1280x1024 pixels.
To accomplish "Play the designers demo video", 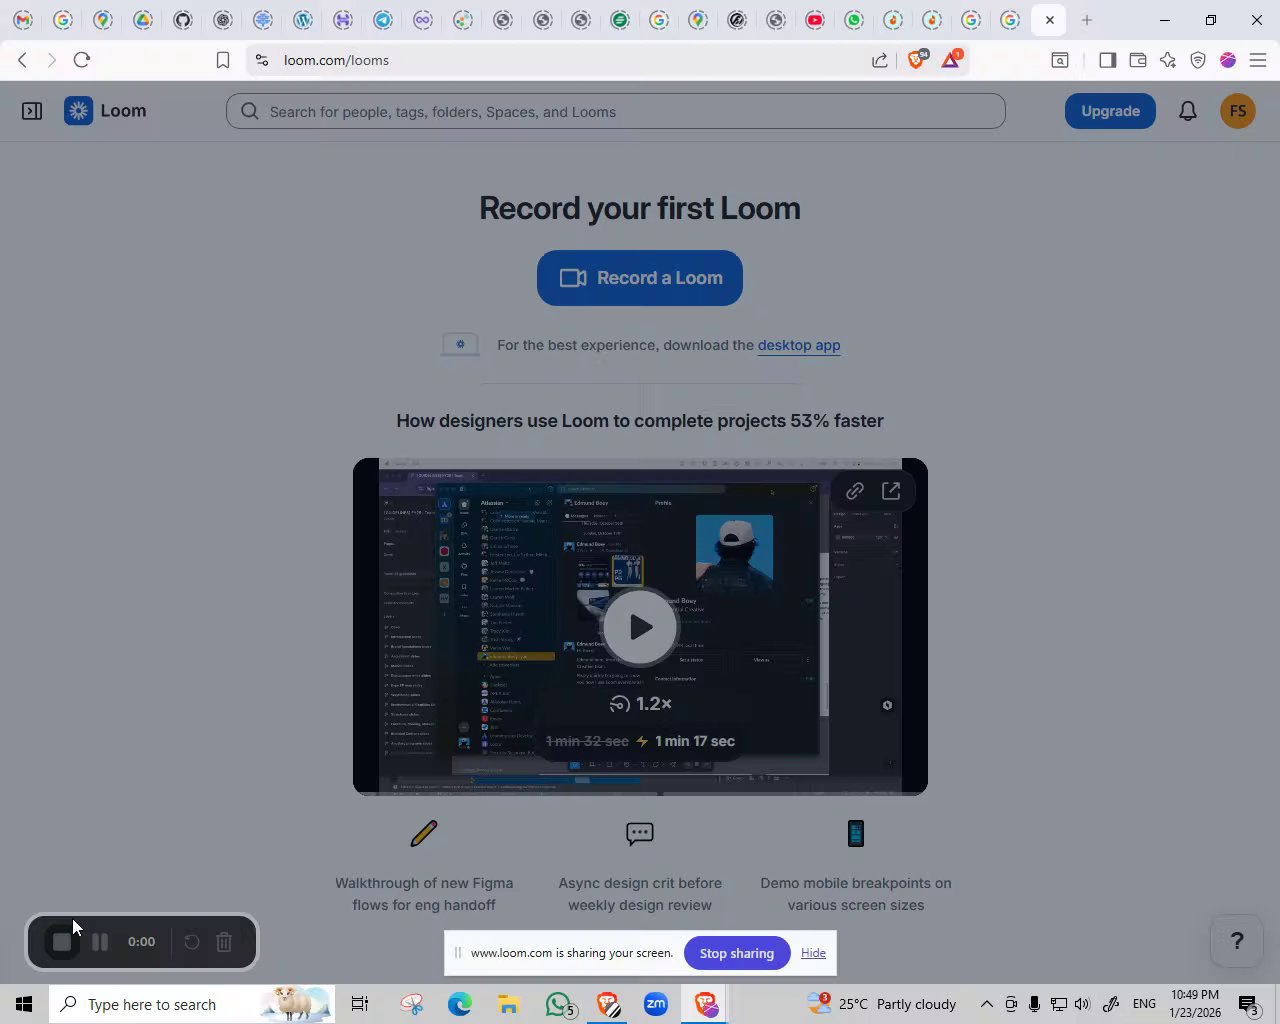I will 640,627.
